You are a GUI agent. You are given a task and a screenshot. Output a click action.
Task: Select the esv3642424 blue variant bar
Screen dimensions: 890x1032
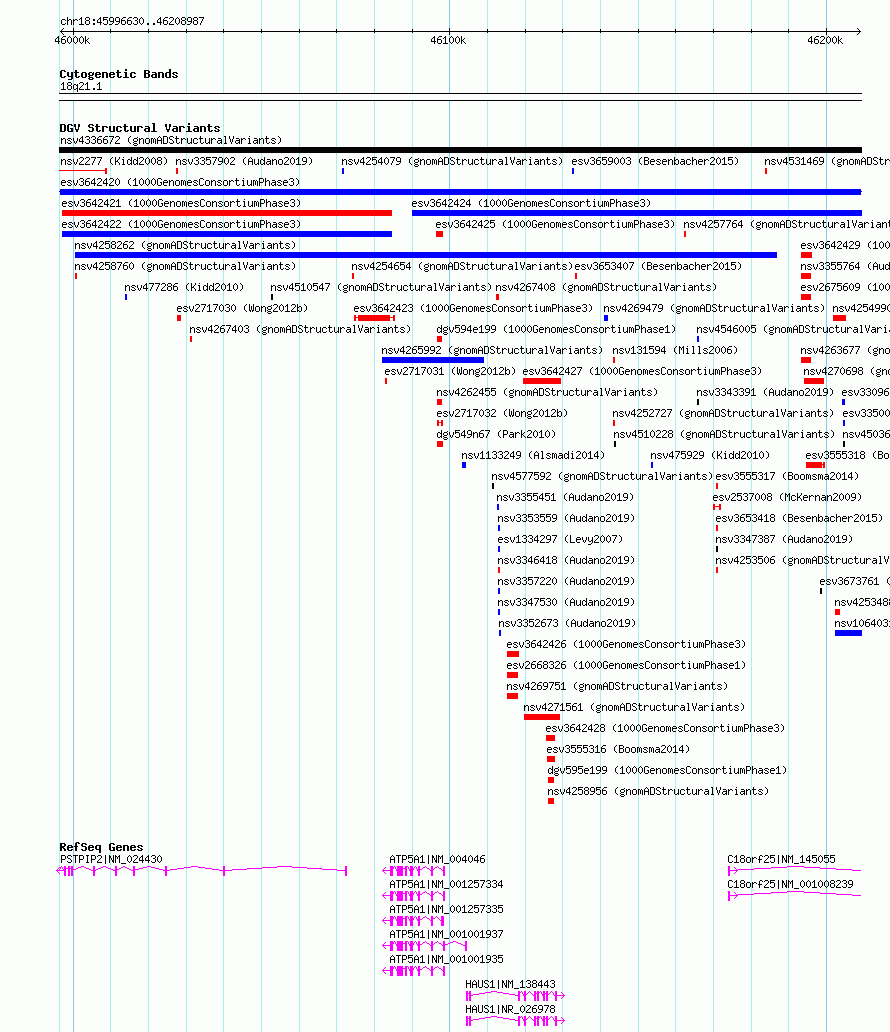pos(637,213)
